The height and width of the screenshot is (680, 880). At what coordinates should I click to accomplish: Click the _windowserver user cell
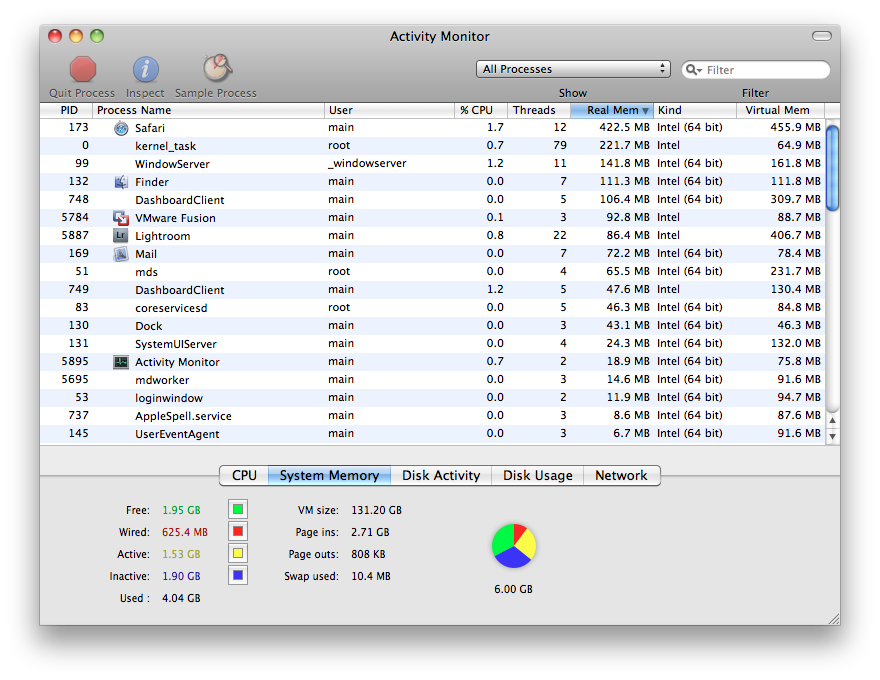[367, 163]
